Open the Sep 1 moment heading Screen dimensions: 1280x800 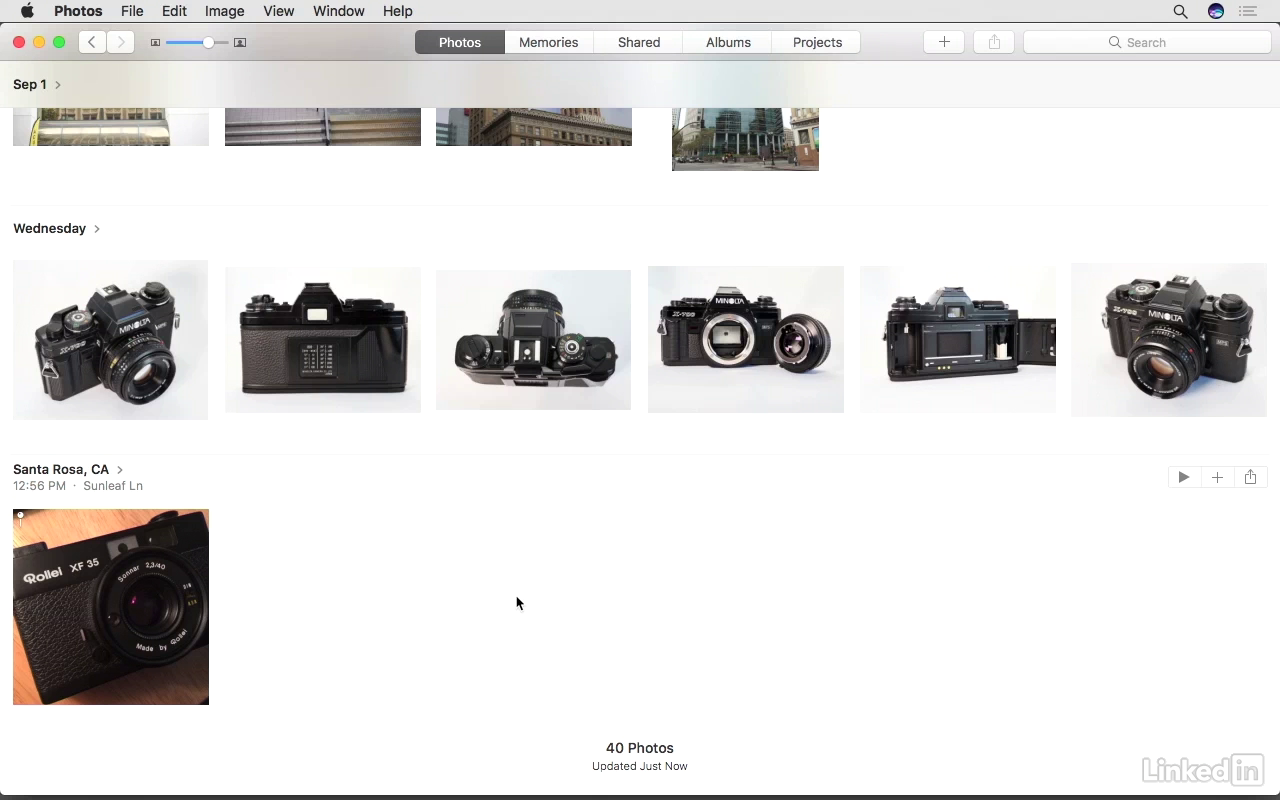(30, 84)
